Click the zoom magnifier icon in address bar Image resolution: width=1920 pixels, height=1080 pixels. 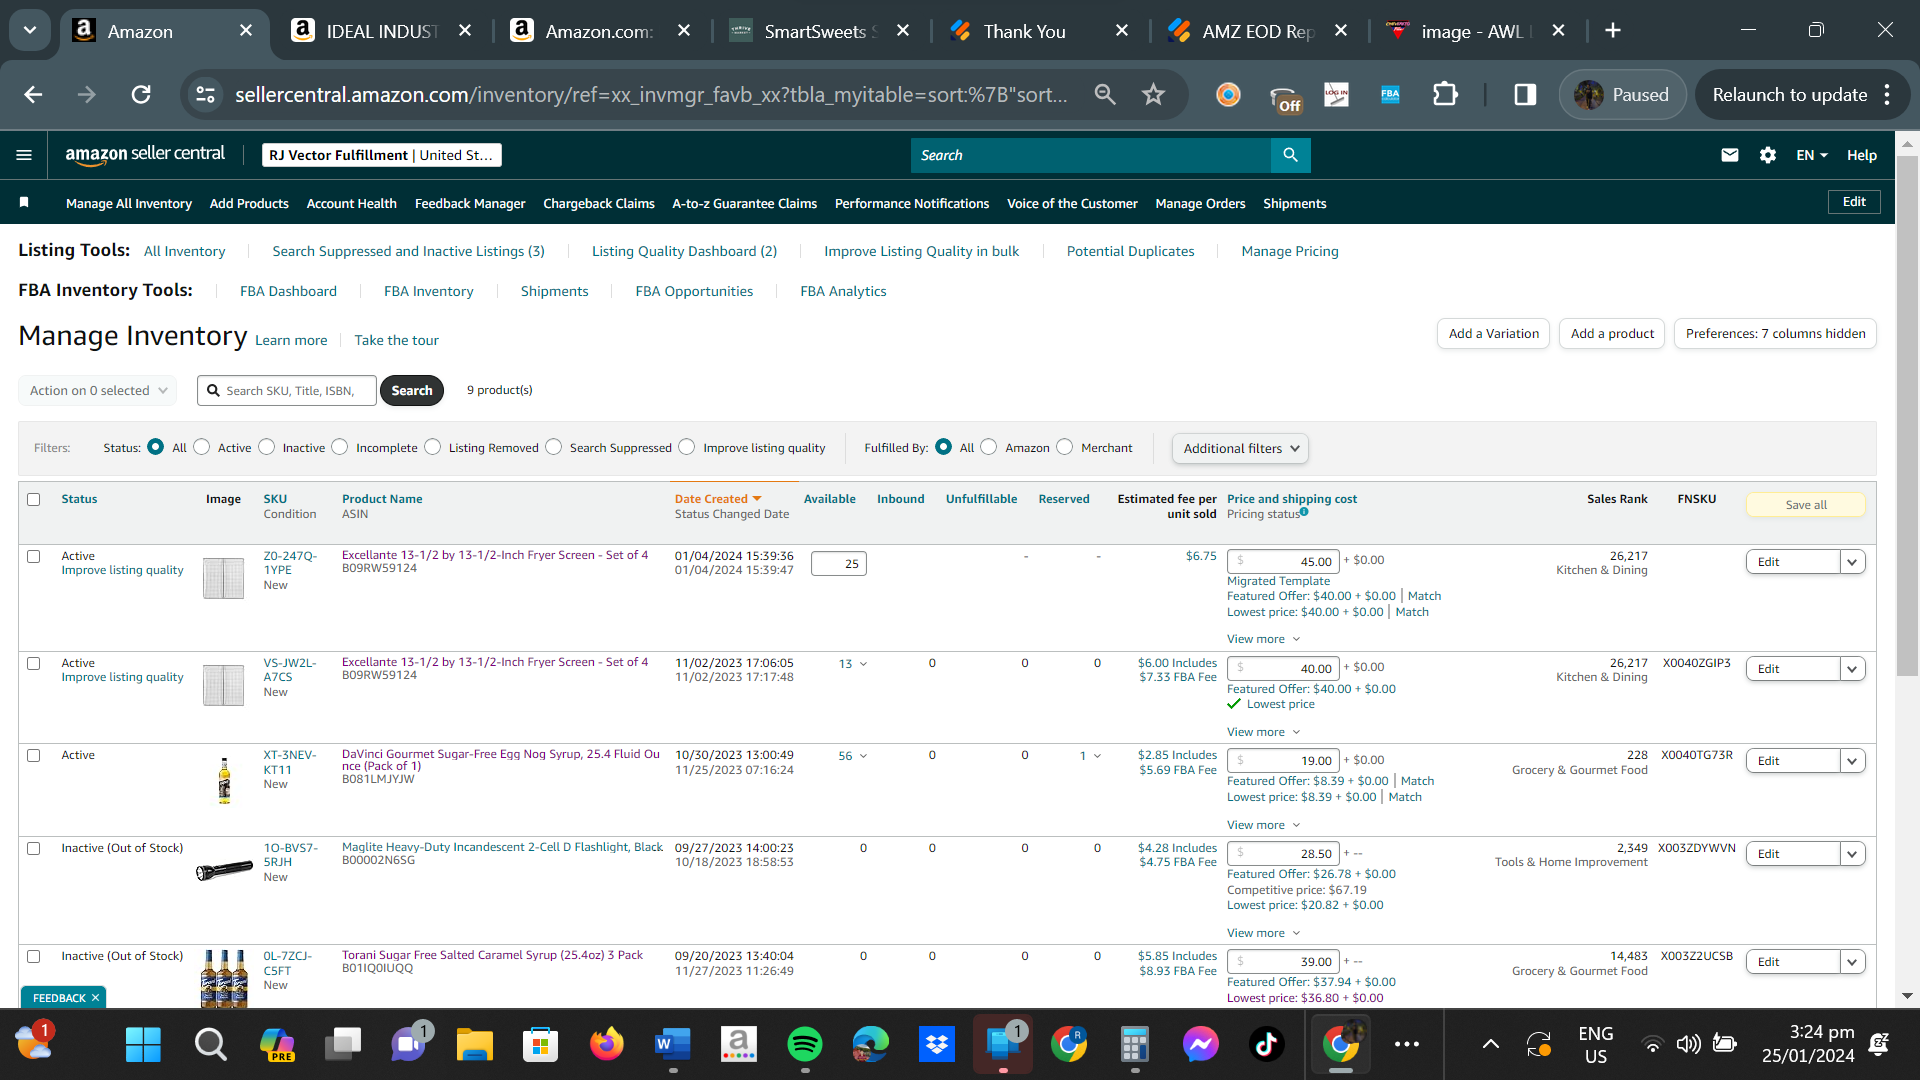[x=1105, y=95]
